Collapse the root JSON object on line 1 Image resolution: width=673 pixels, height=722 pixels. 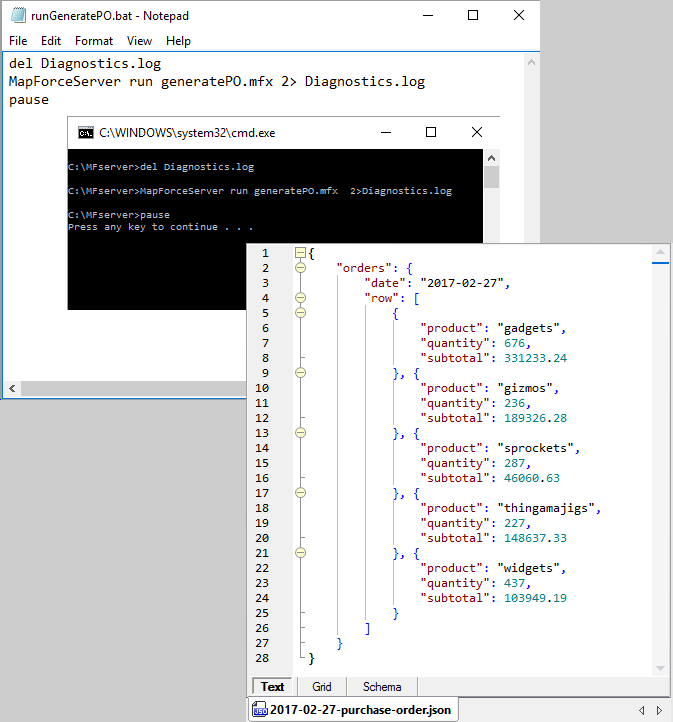point(300,253)
